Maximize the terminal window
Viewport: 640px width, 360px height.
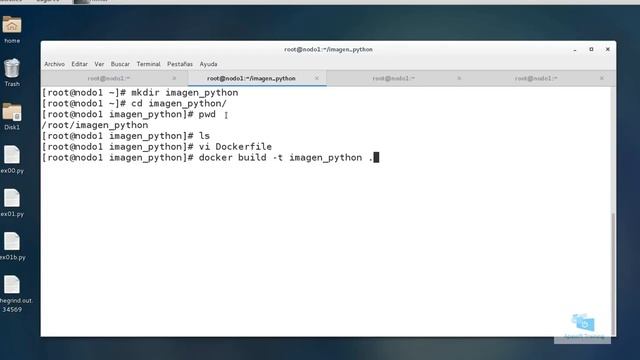(x=591, y=49)
